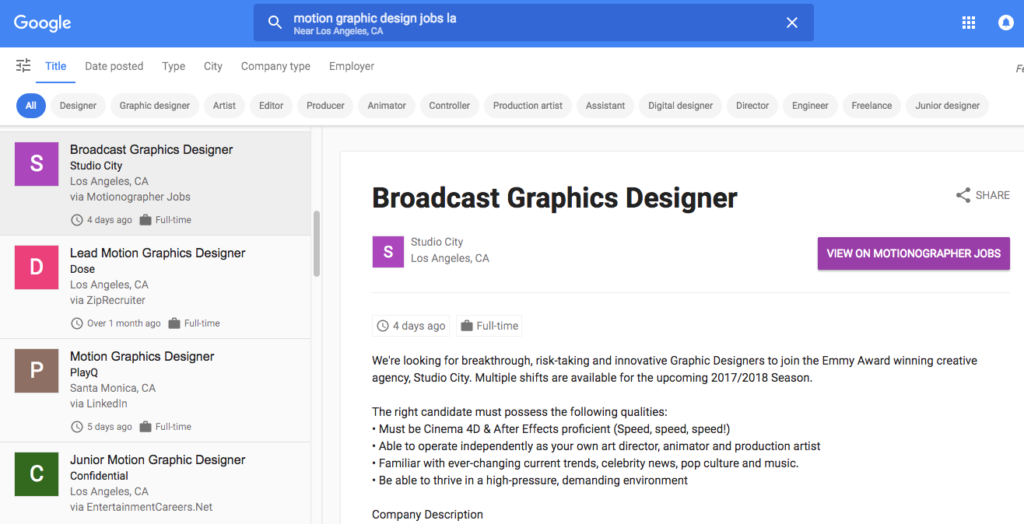Click Near Los Angeles, CA subtext
1024x524 pixels.
[x=338, y=31]
